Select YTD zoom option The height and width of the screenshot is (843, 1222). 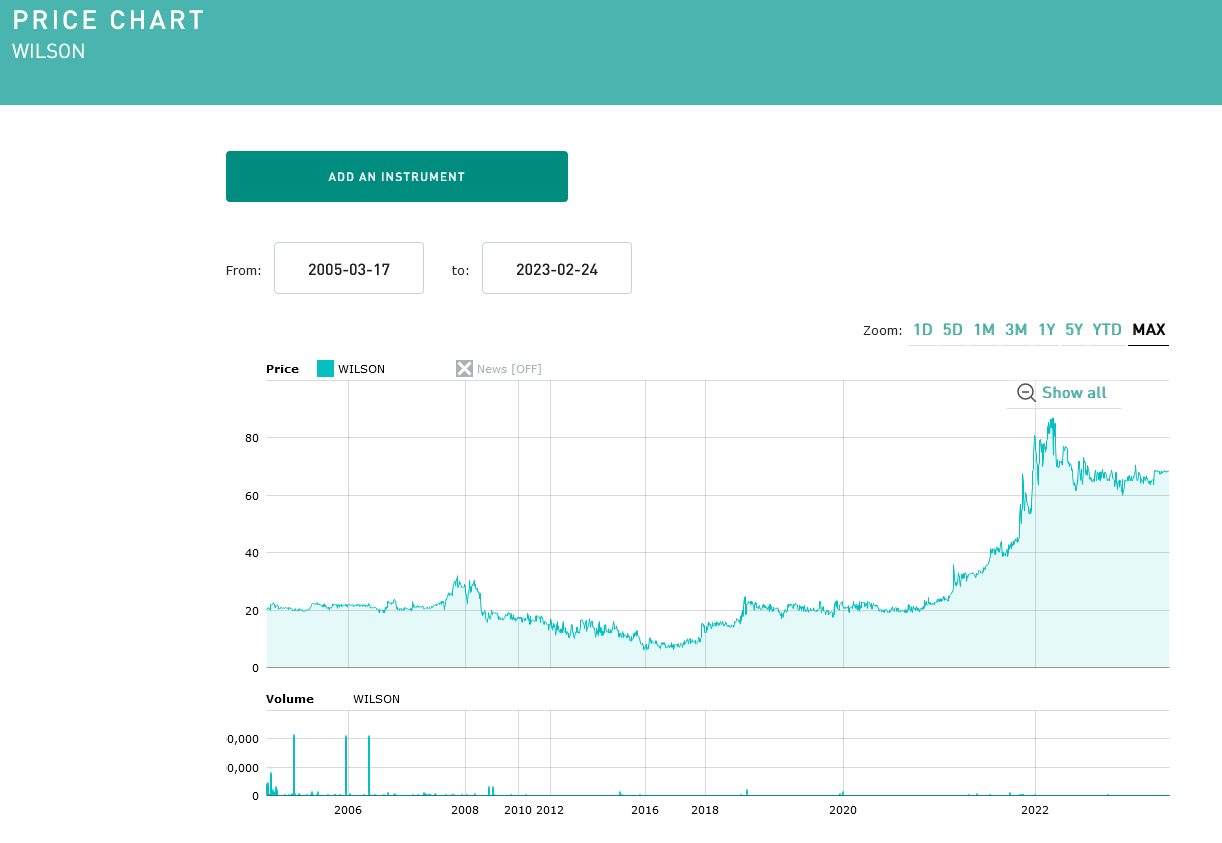1107,330
